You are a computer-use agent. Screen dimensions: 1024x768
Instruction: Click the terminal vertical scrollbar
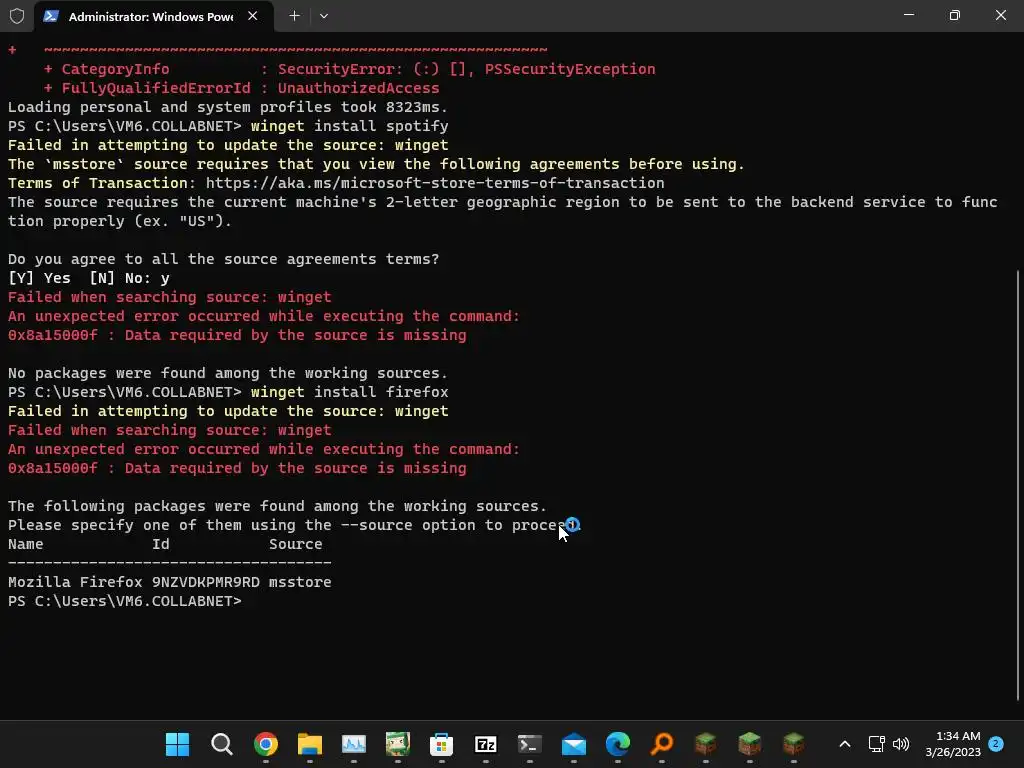coord(1017,485)
